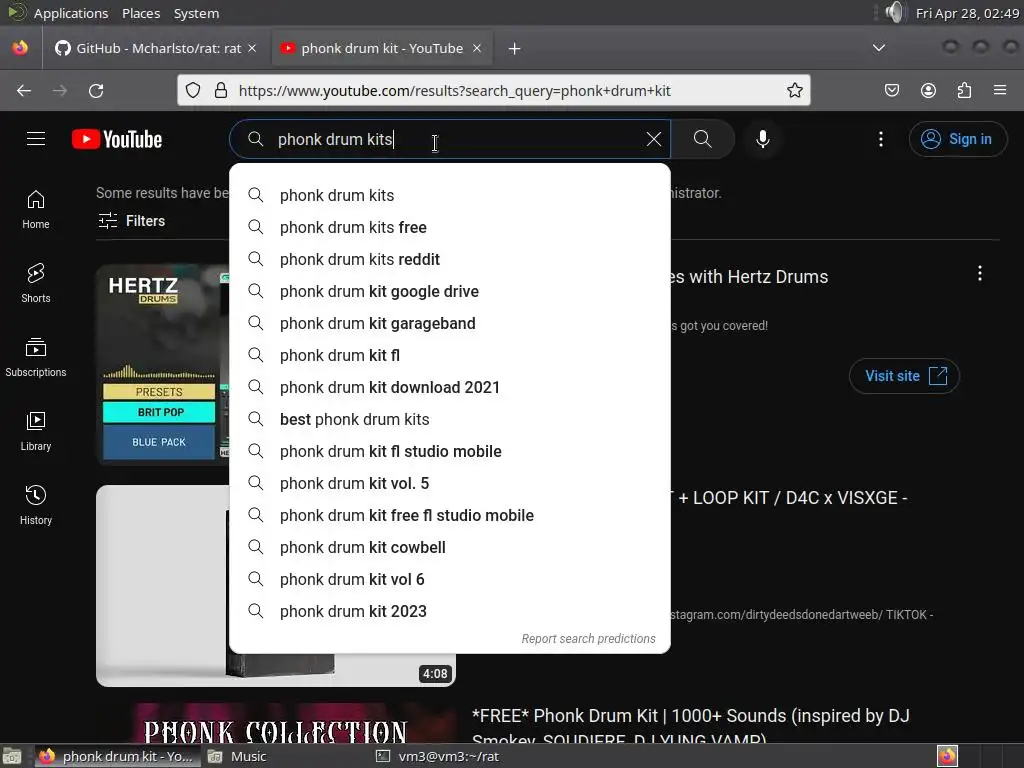The image size is (1024, 768).
Task: Show site tracking protection shield info
Action: [x=193, y=90]
